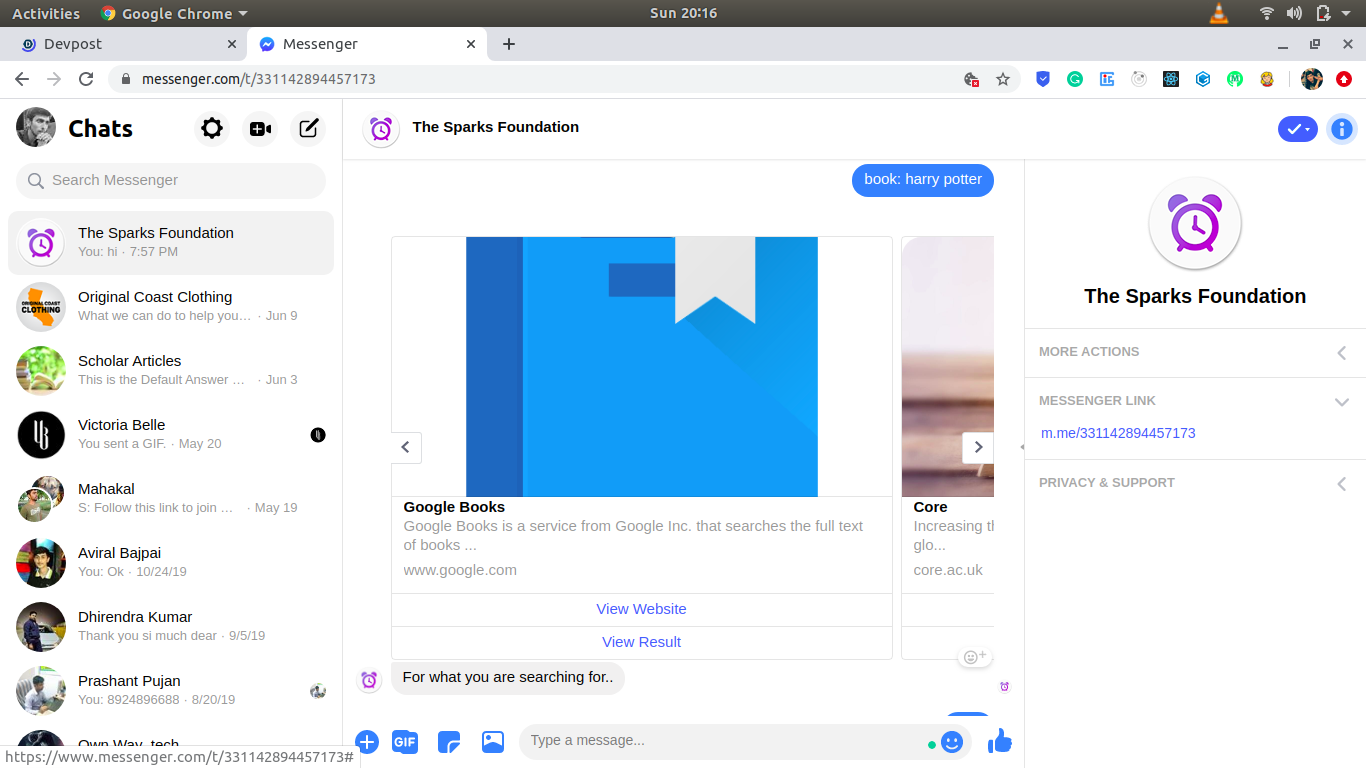Click your profile picture beside Chats

click(x=36, y=127)
